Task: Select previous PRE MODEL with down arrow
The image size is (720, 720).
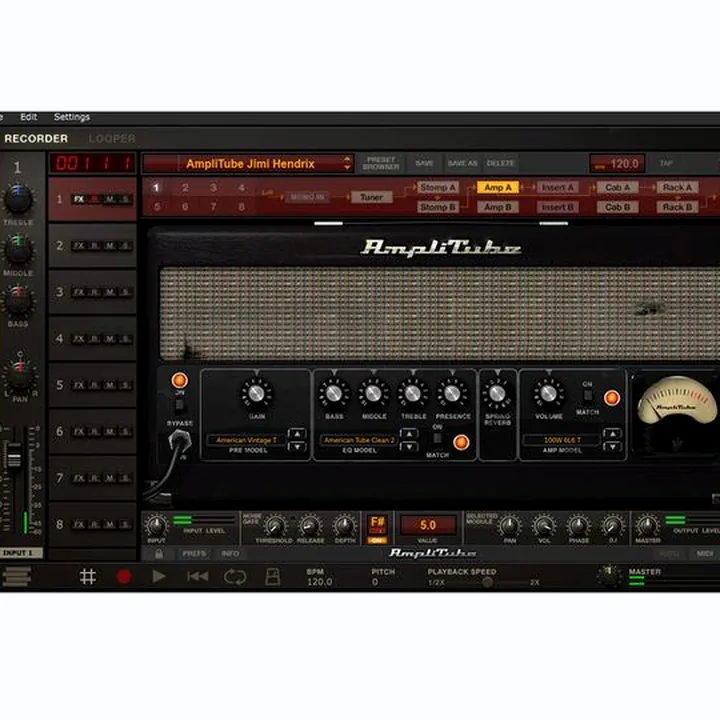Action: click(297, 446)
